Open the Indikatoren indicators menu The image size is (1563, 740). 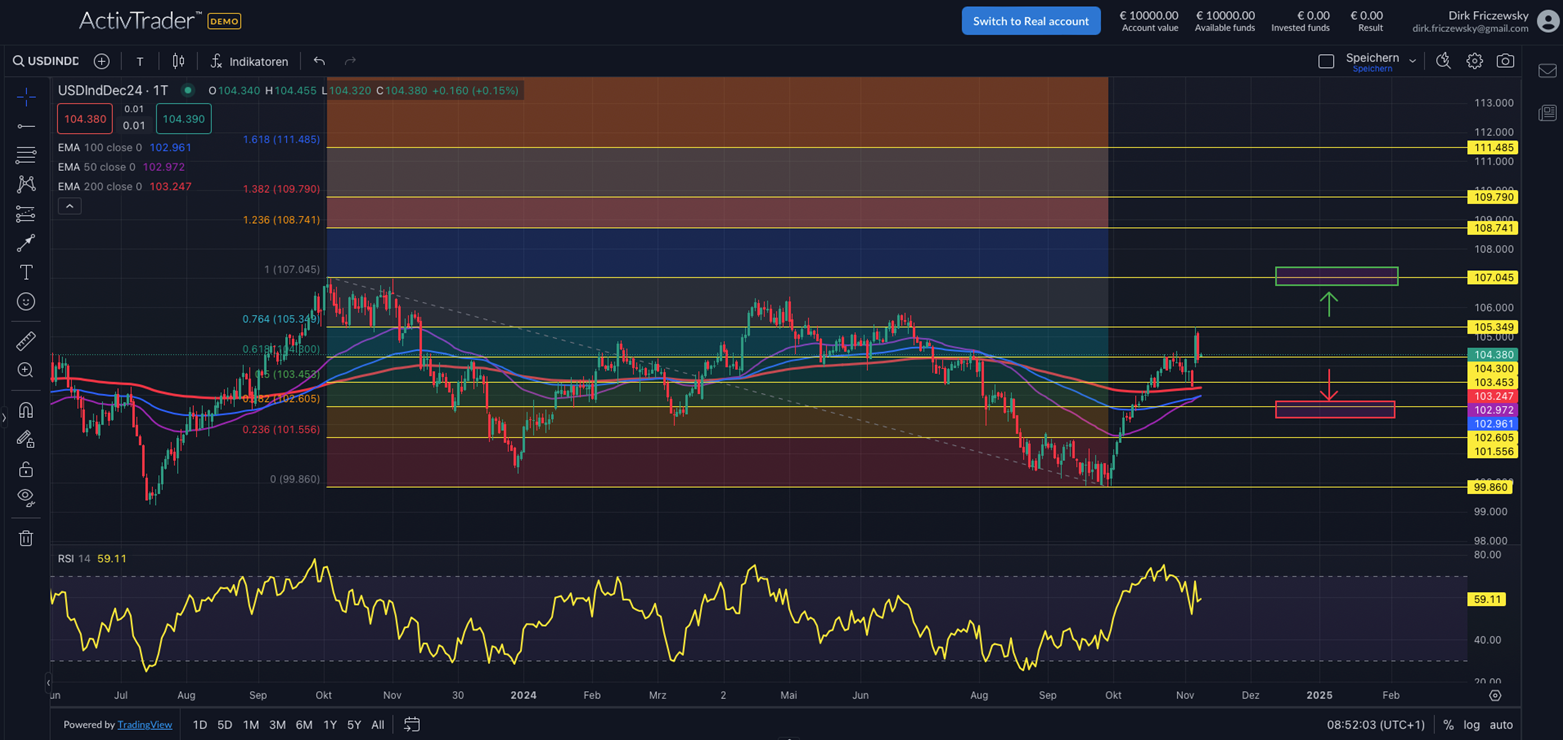[248, 61]
